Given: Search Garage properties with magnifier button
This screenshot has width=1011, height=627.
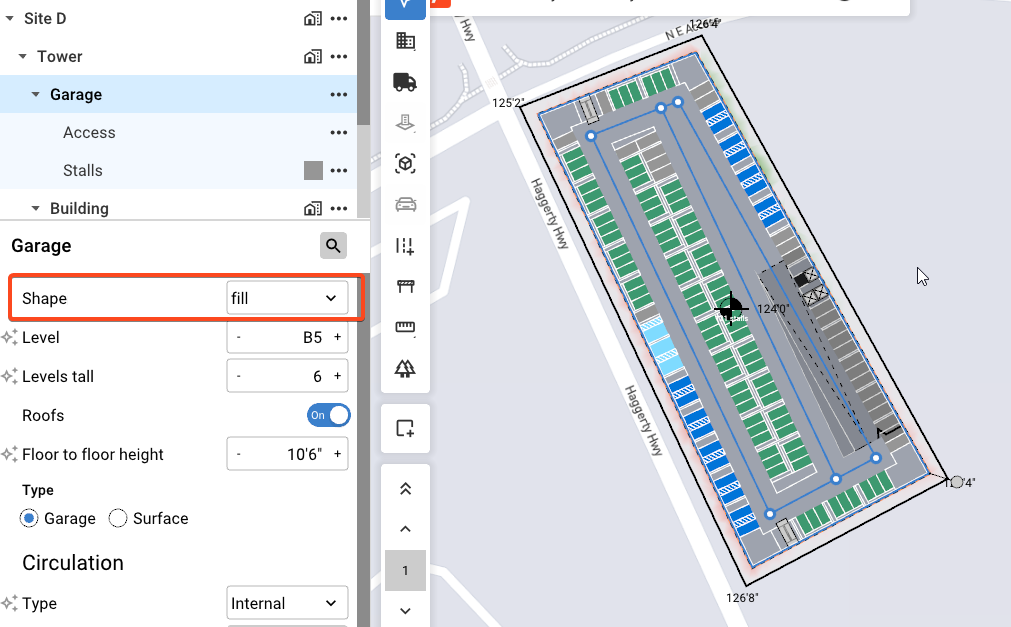Looking at the screenshot, I should click(333, 245).
